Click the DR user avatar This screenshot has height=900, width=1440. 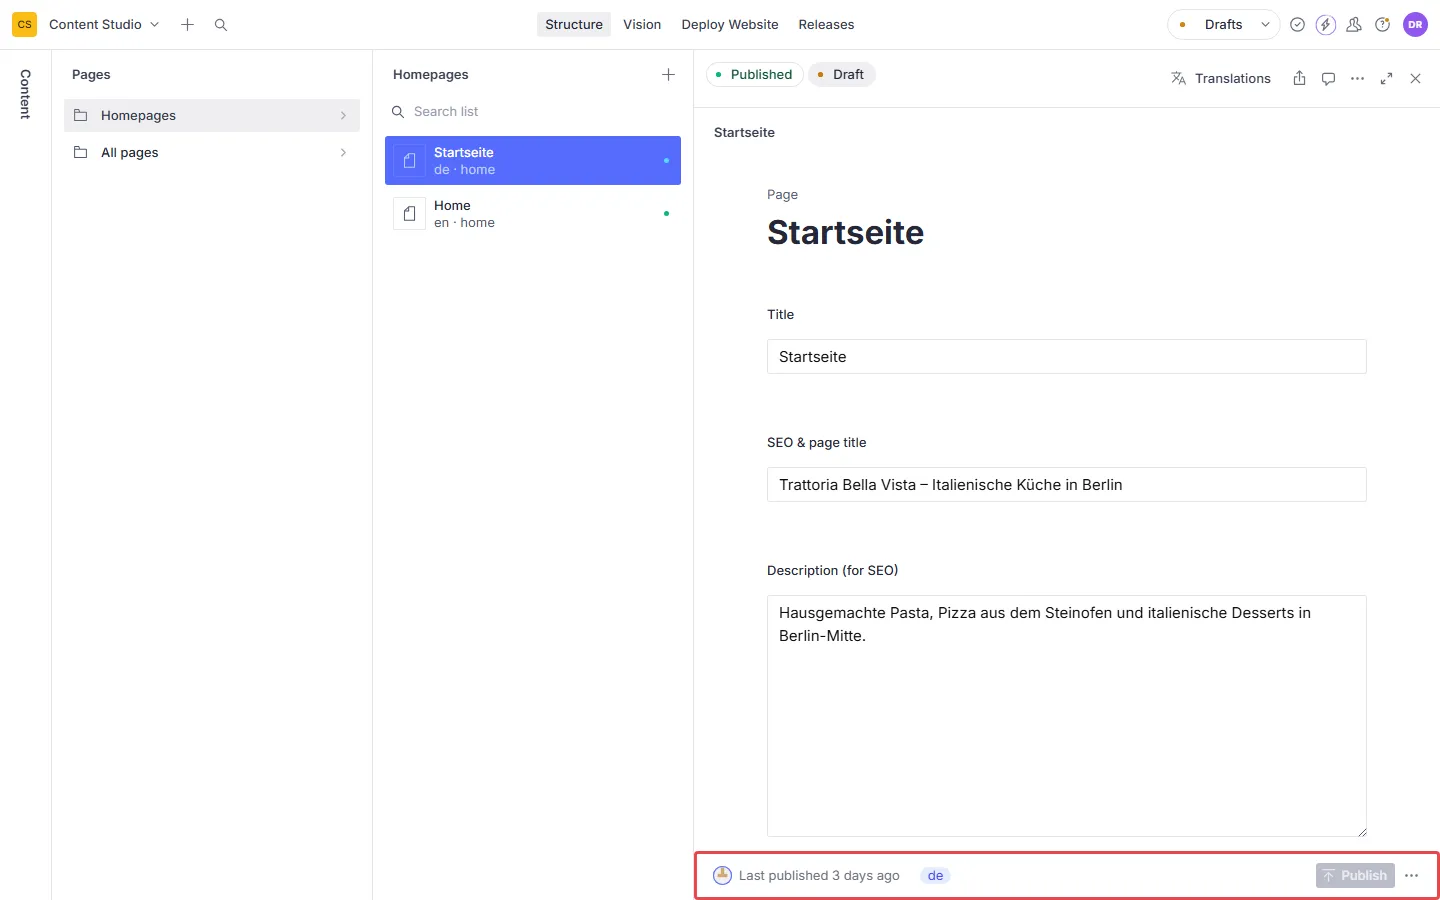tap(1415, 24)
